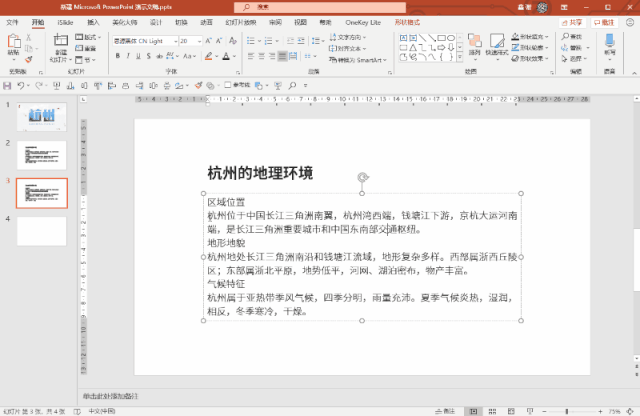Apply strikethrough to the text
This screenshot has width=640, height=416.
(x=159, y=56)
